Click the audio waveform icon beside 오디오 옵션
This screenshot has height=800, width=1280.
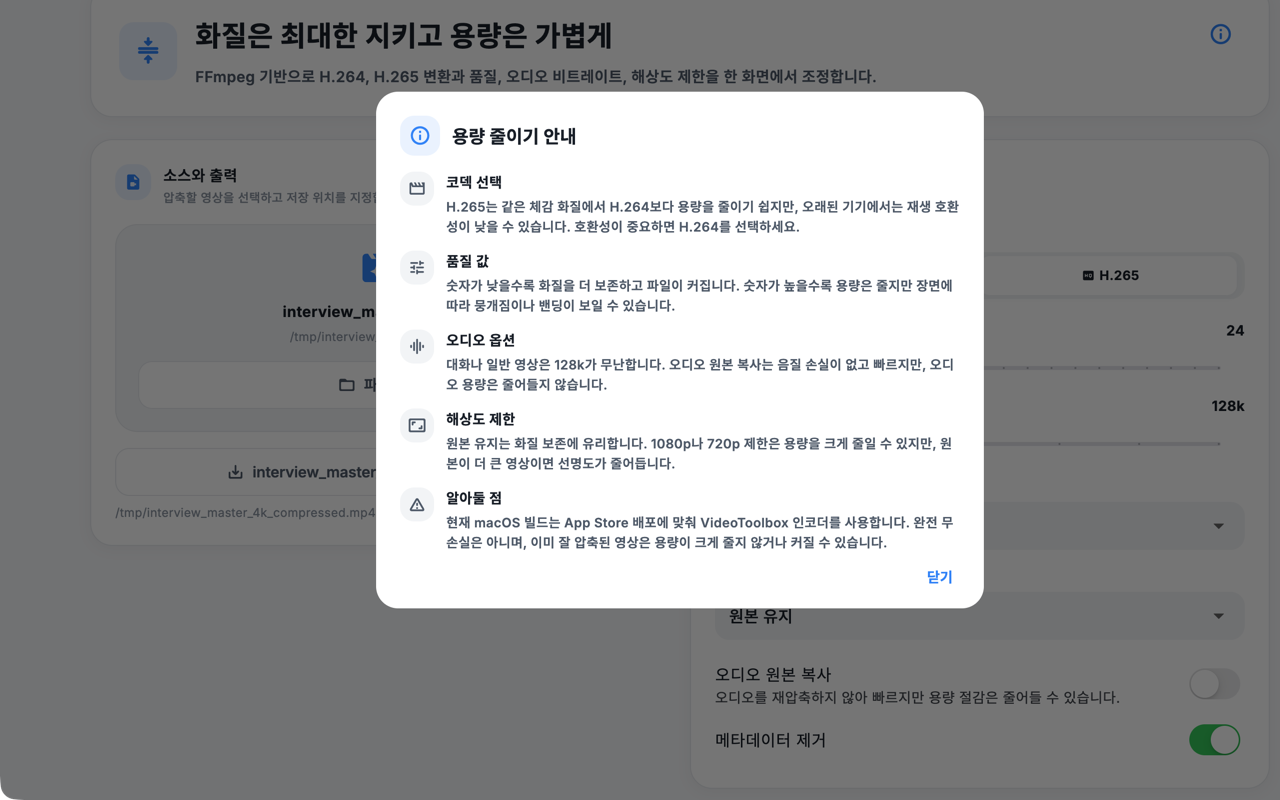[417, 346]
